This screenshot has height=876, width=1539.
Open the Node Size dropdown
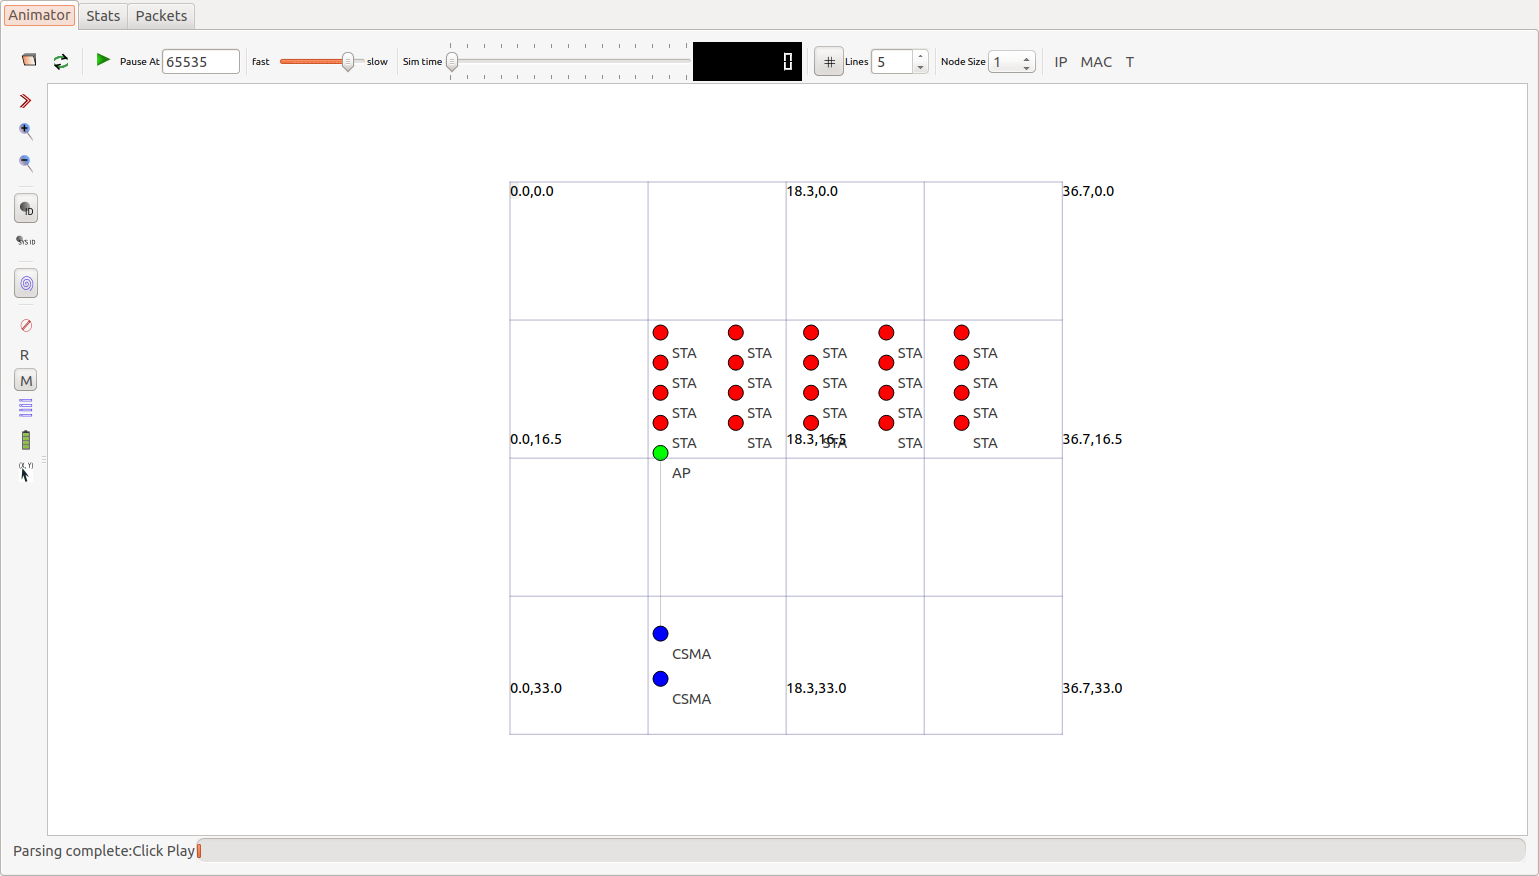tap(1012, 62)
